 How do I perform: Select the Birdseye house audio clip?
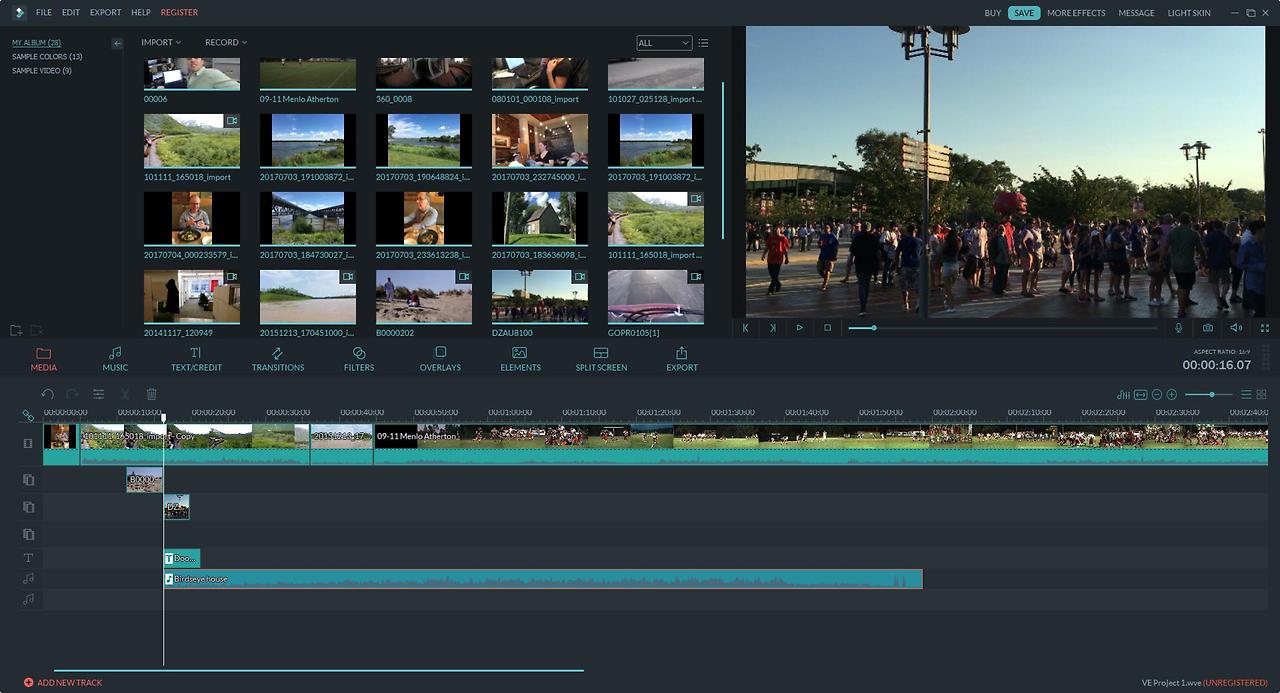(543, 579)
